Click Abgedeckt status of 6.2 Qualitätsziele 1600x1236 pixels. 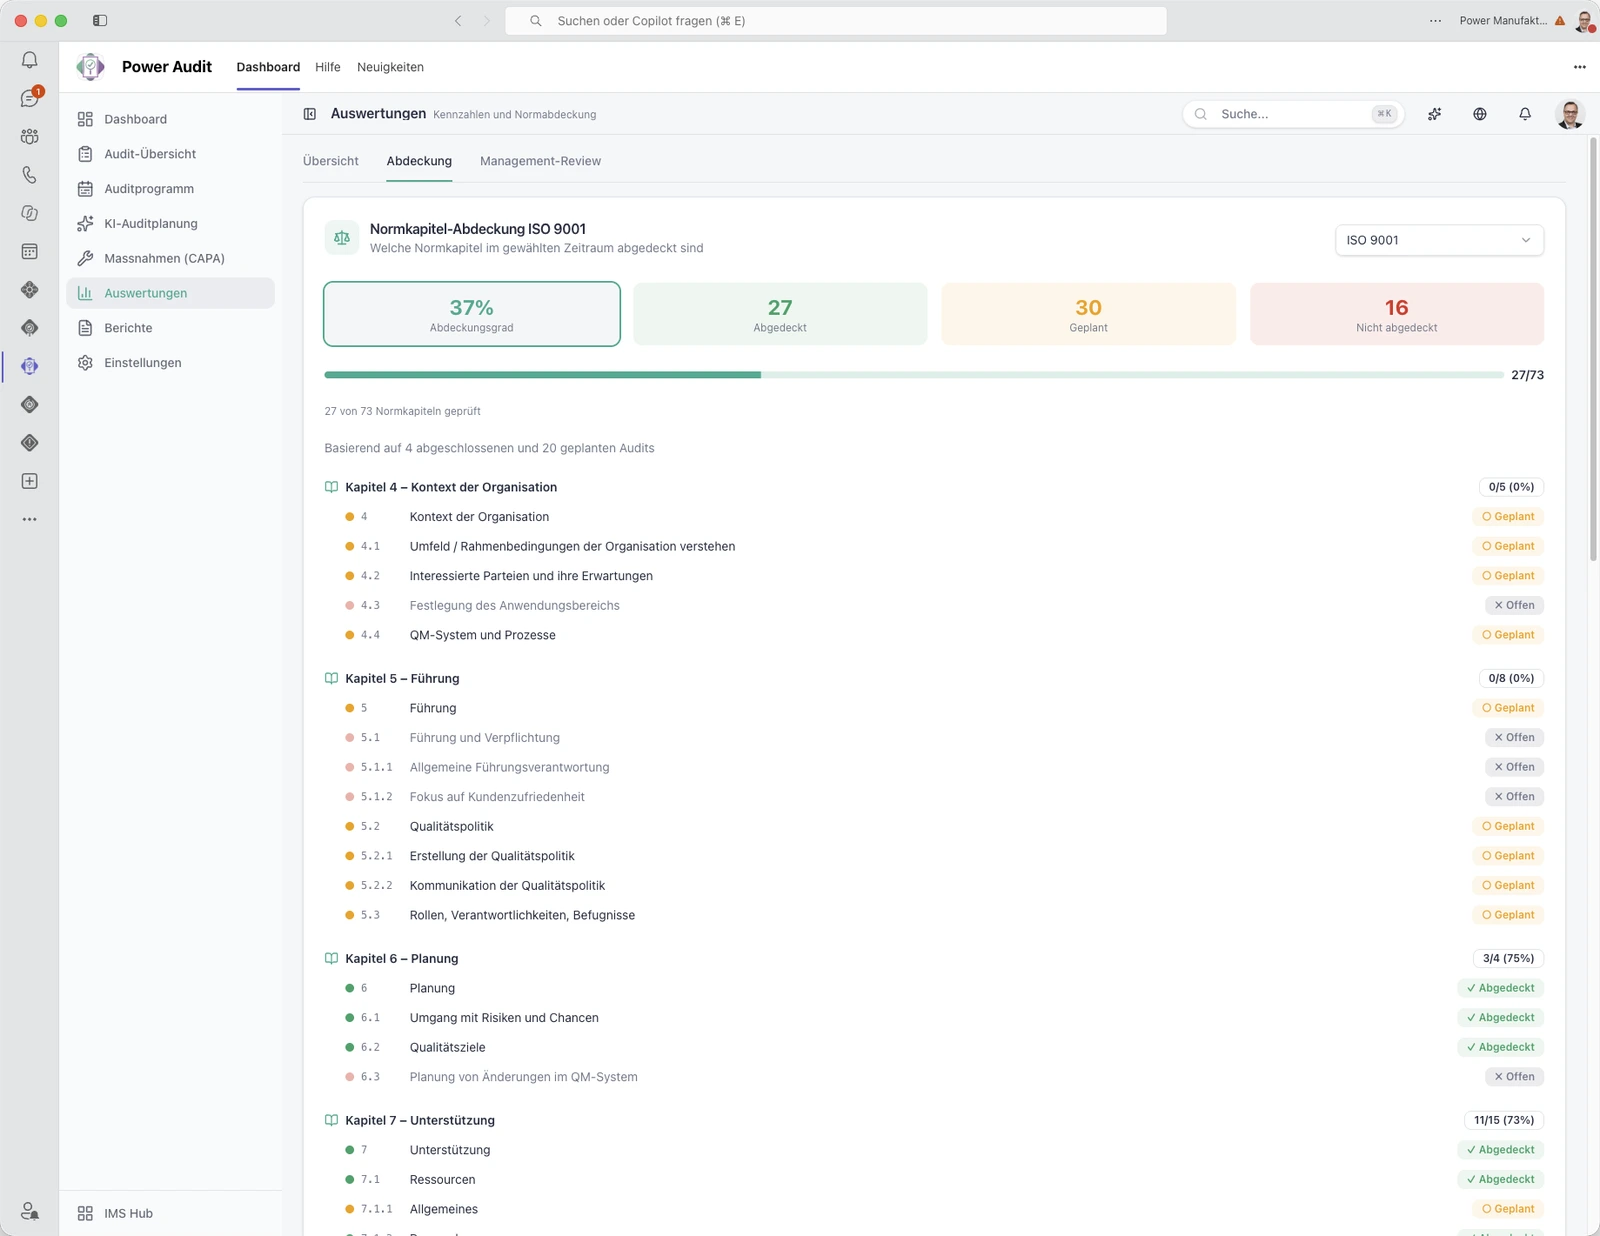pos(1500,1047)
